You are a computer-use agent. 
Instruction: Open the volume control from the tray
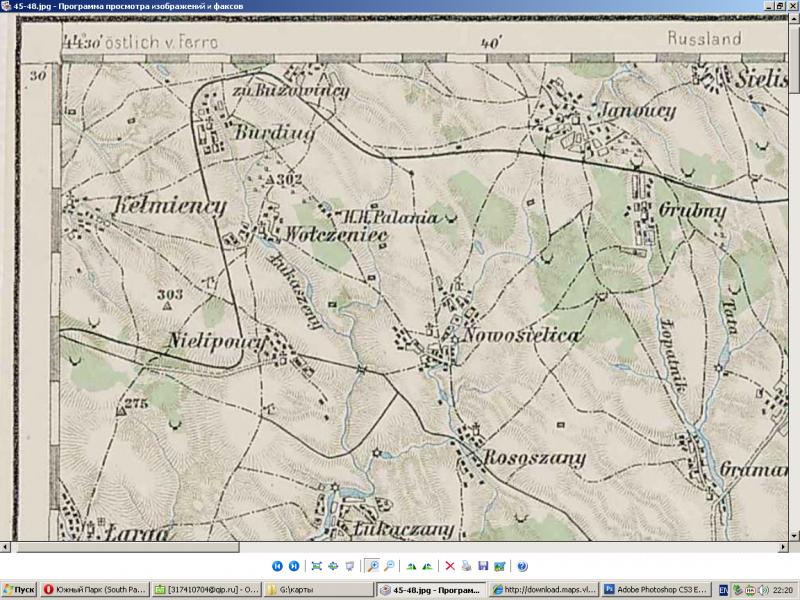tap(763, 589)
